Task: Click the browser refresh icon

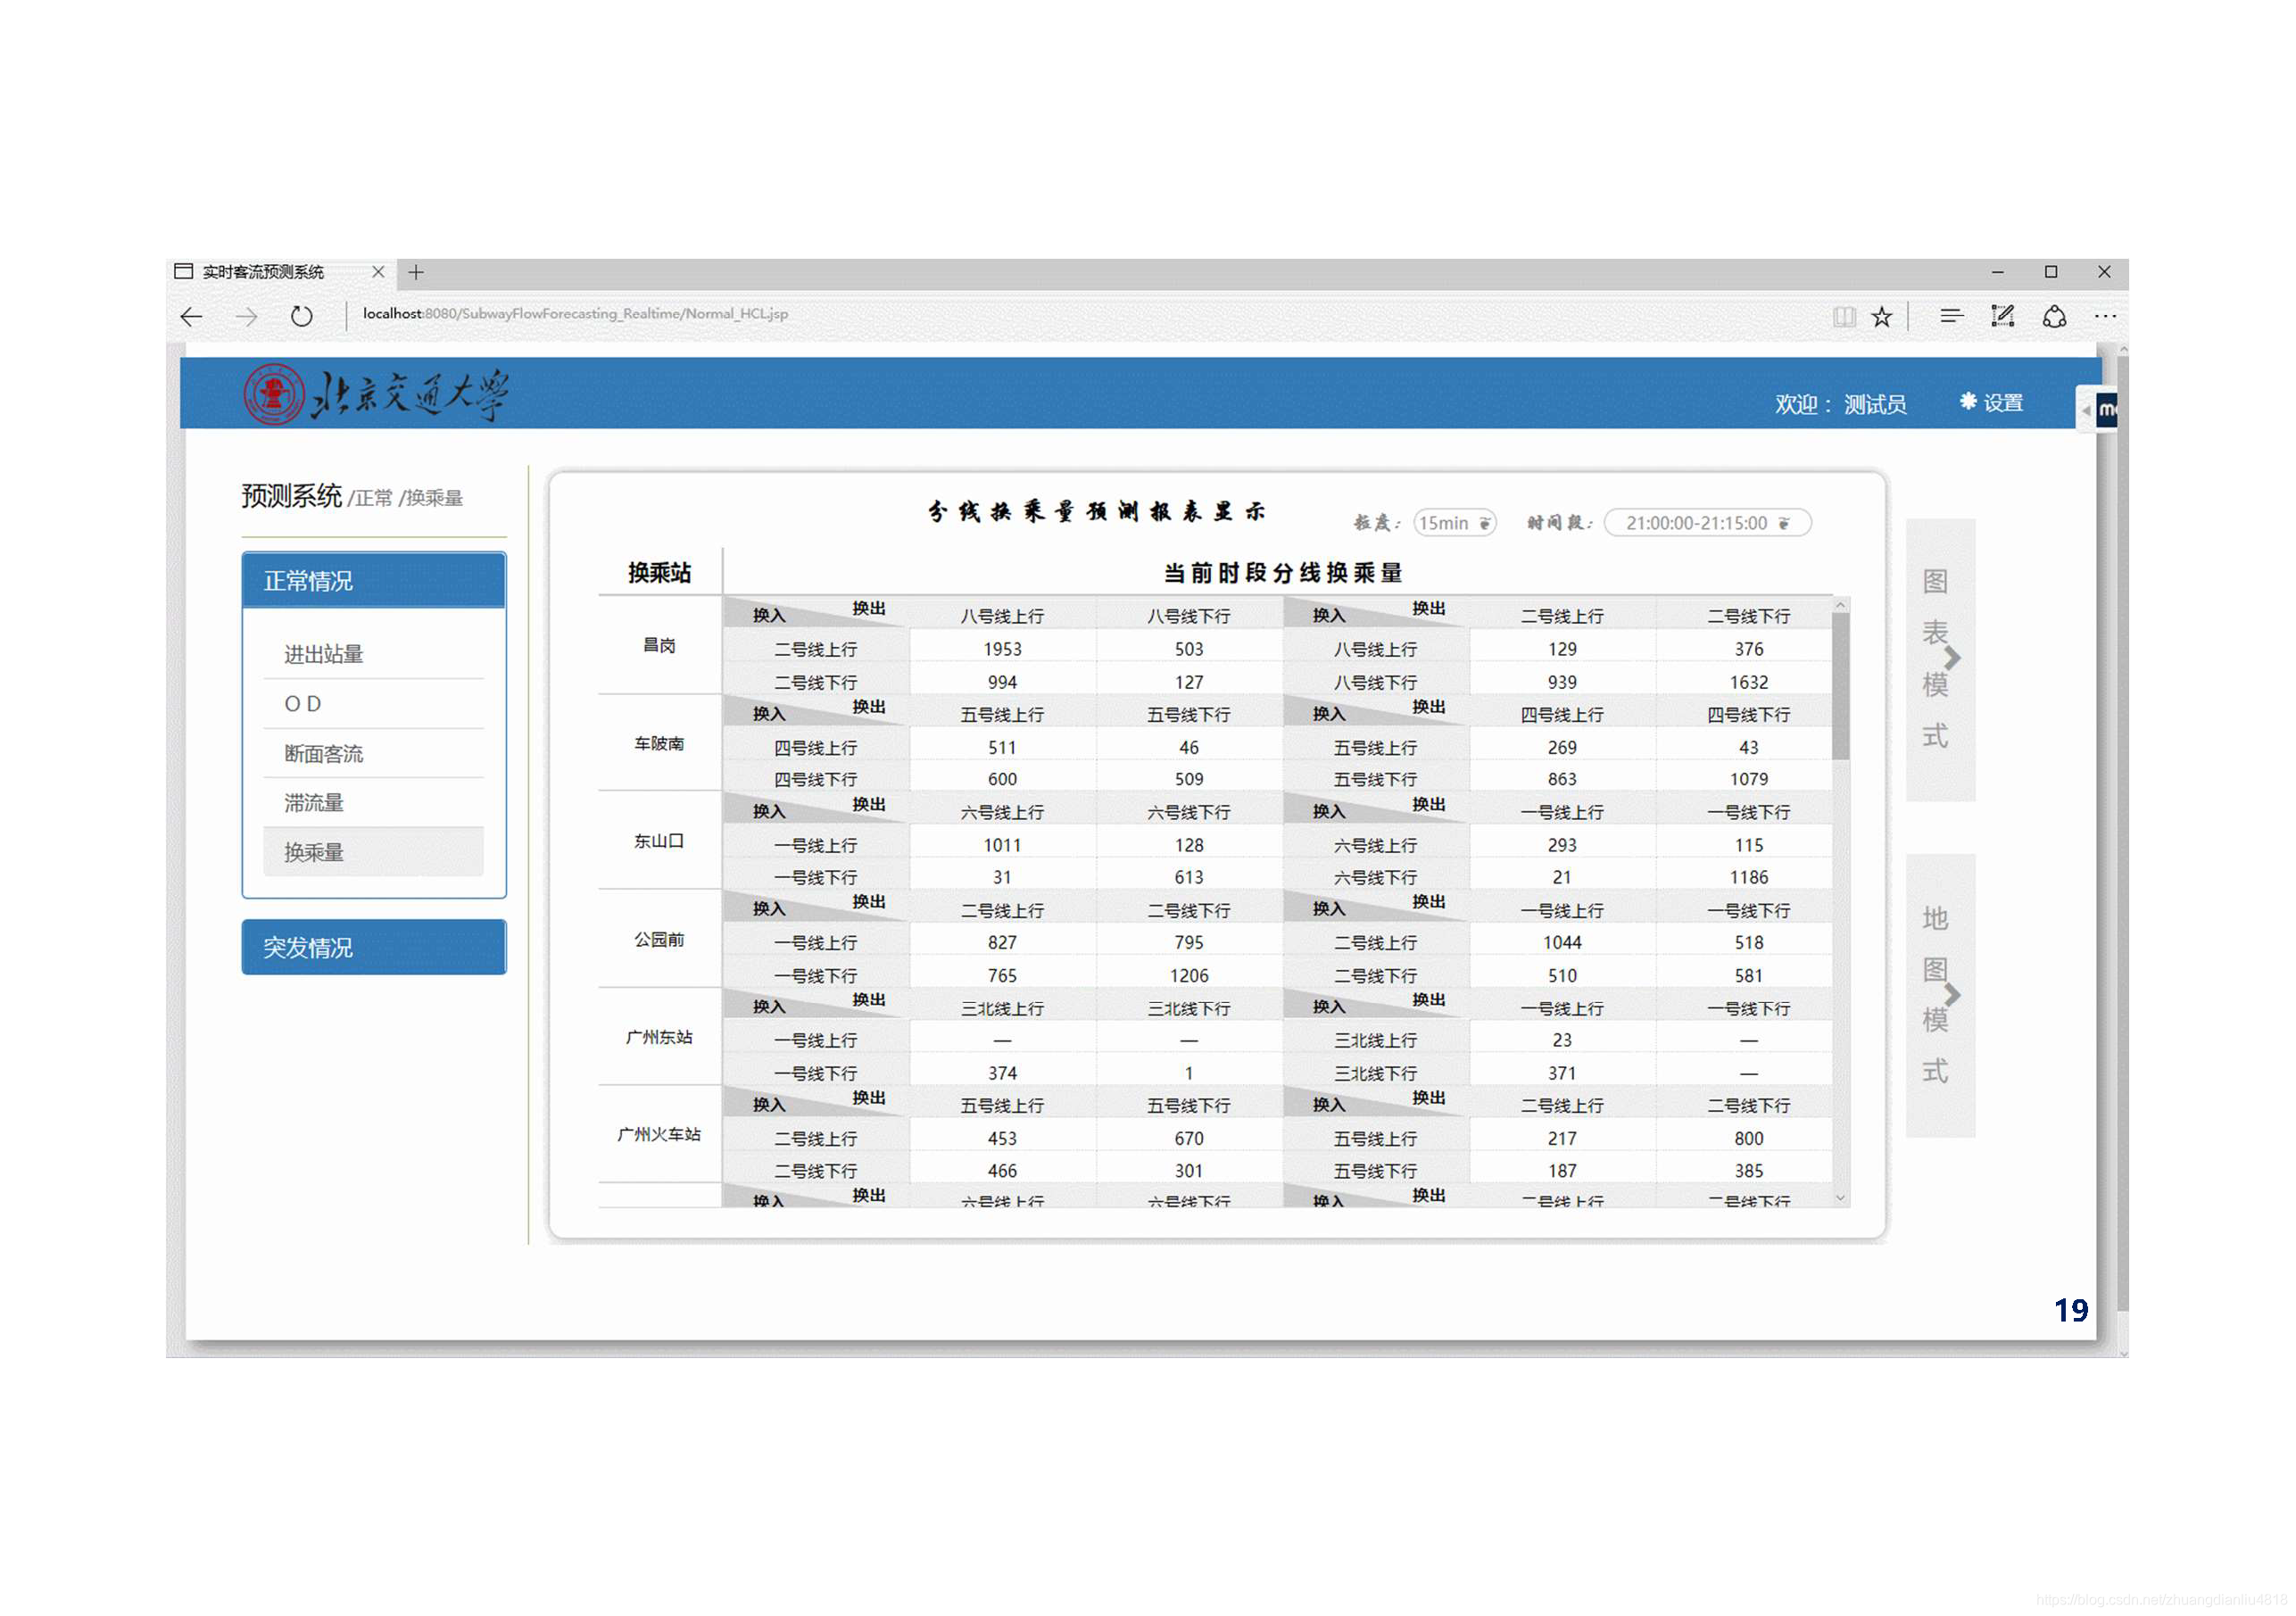Action: [301, 318]
